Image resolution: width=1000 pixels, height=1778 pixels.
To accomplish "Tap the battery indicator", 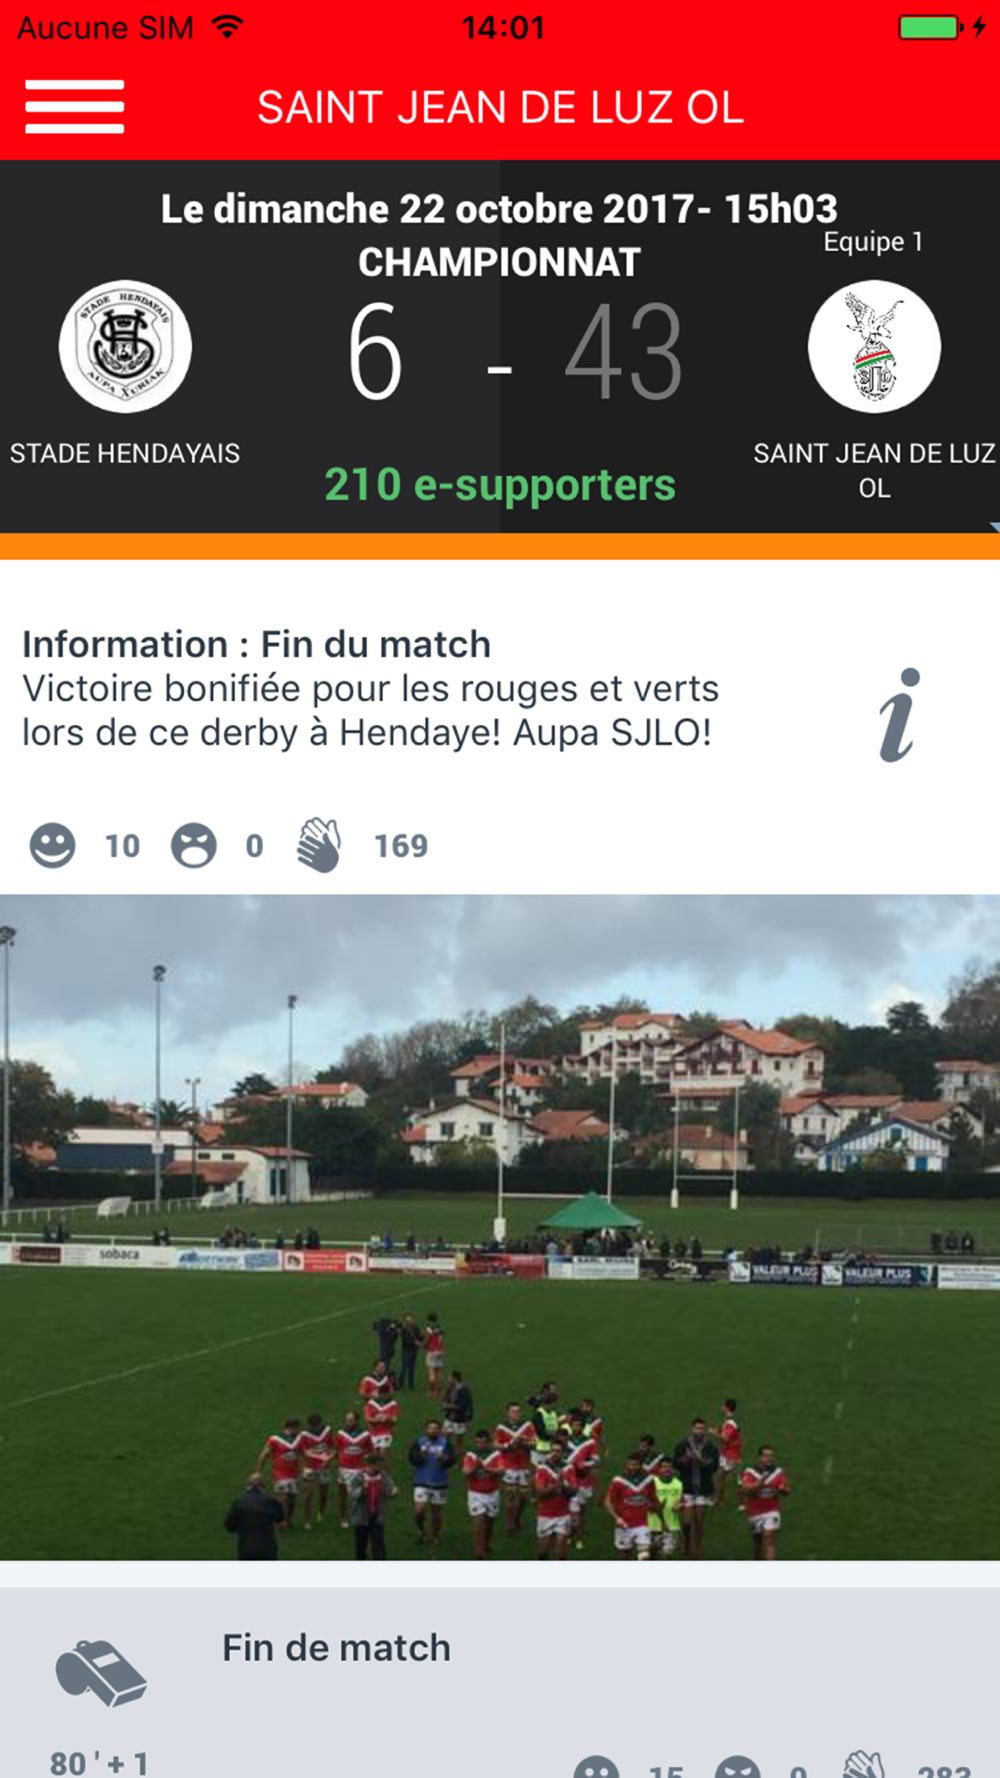I will click(x=937, y=27).
